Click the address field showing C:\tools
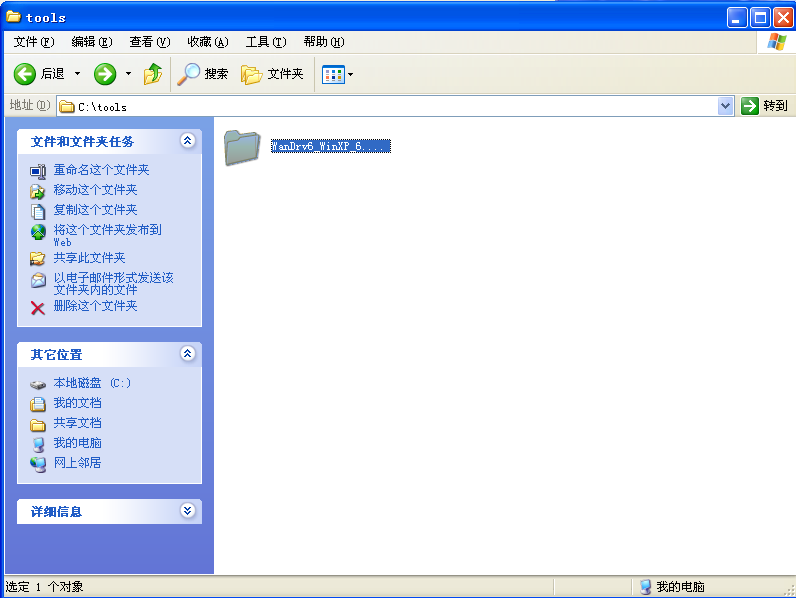 pyautogui.click(x=388, y=107)
